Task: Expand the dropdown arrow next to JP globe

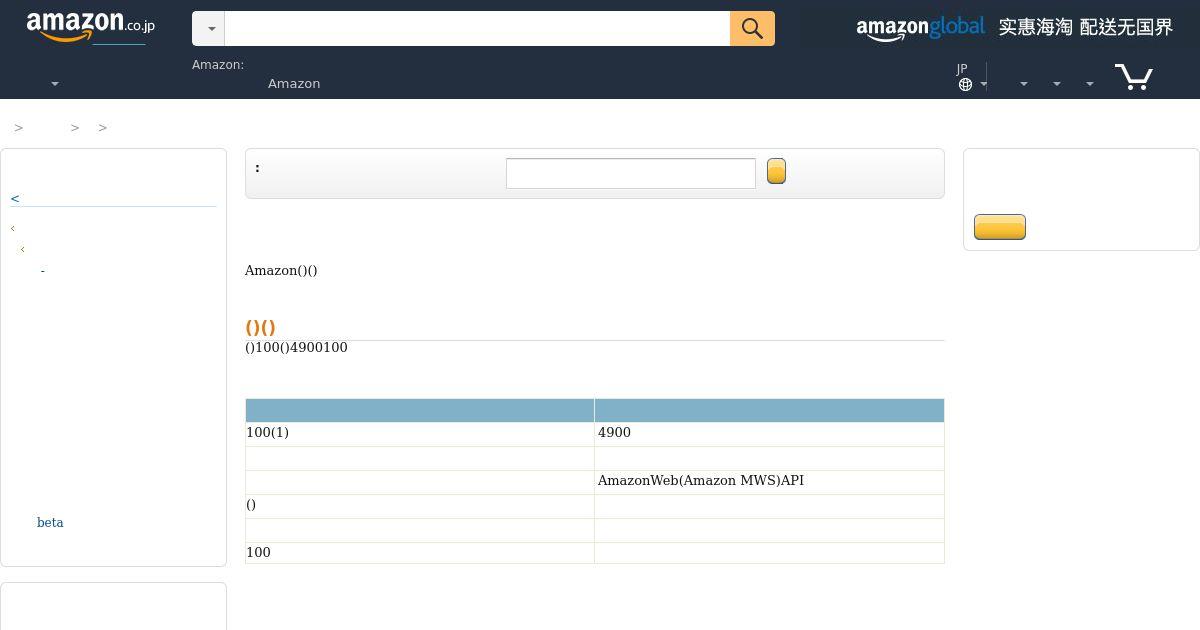Action: tap(984, 84)
